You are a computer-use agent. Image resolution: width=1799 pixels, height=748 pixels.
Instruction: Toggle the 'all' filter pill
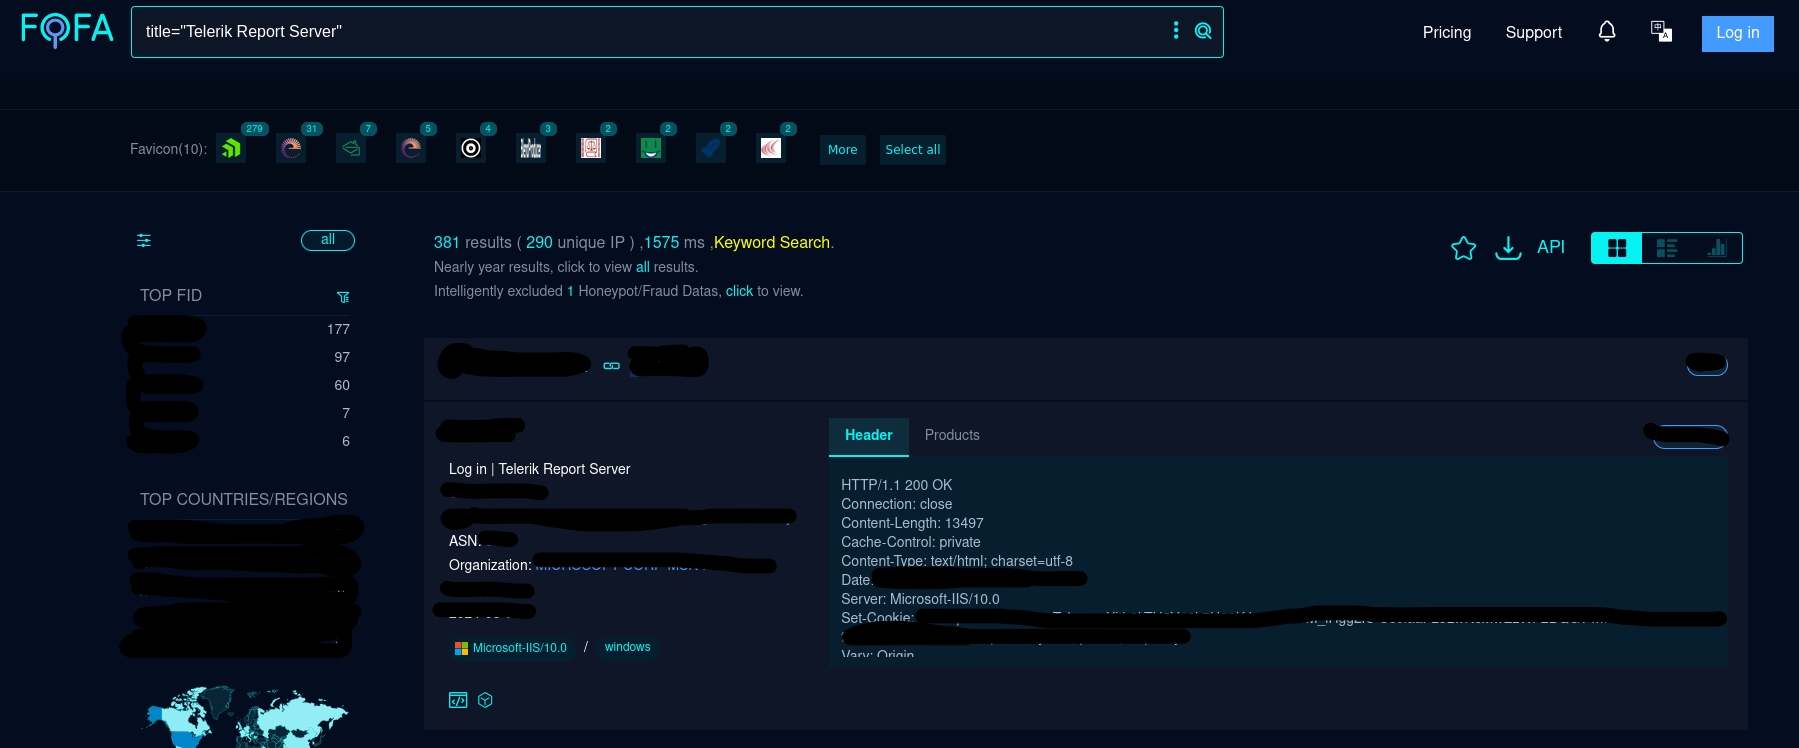pyautogui.click(x=328, y=240)
